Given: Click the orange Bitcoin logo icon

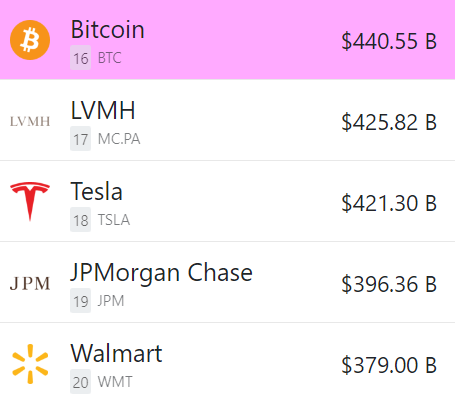Looking at the screenshot, I should [x=30, y=40].
